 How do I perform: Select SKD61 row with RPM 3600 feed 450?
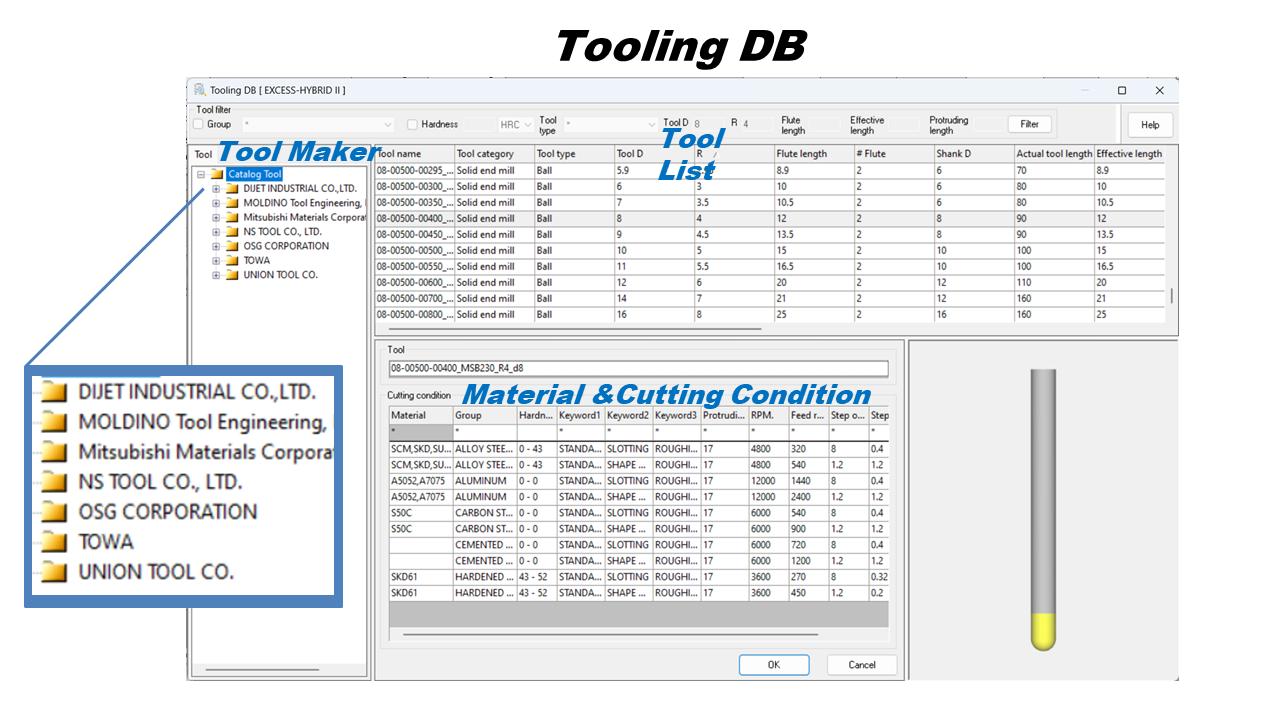click(638, 593)
